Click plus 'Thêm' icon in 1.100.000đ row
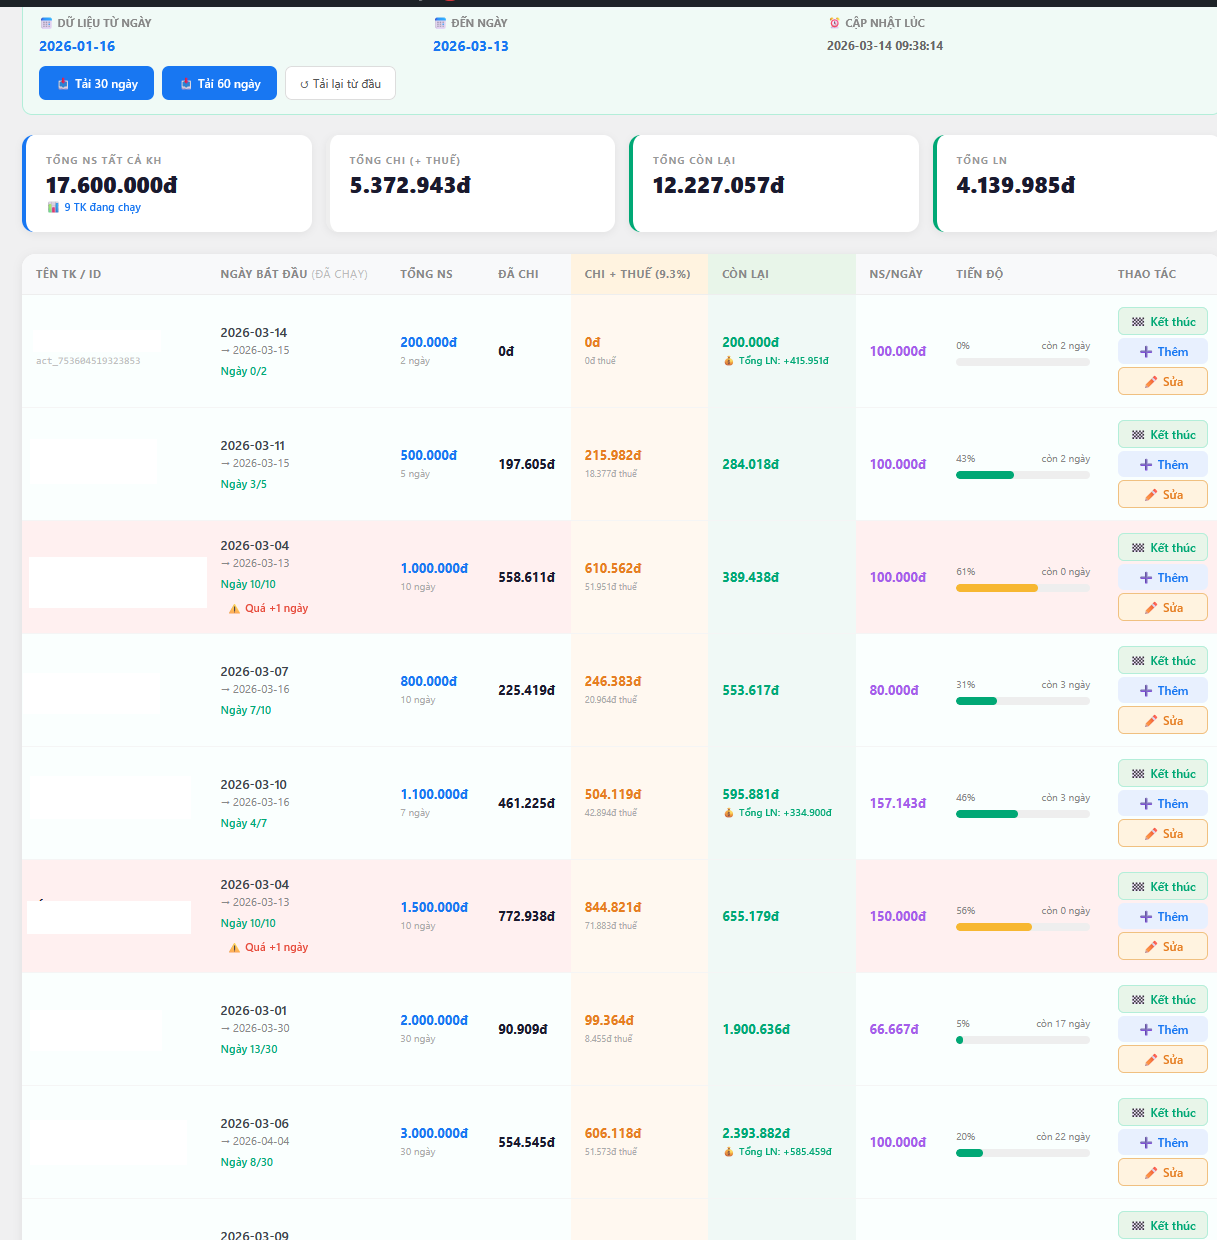Screen dimensions: 1217x1240 [x=1146, y=804]
